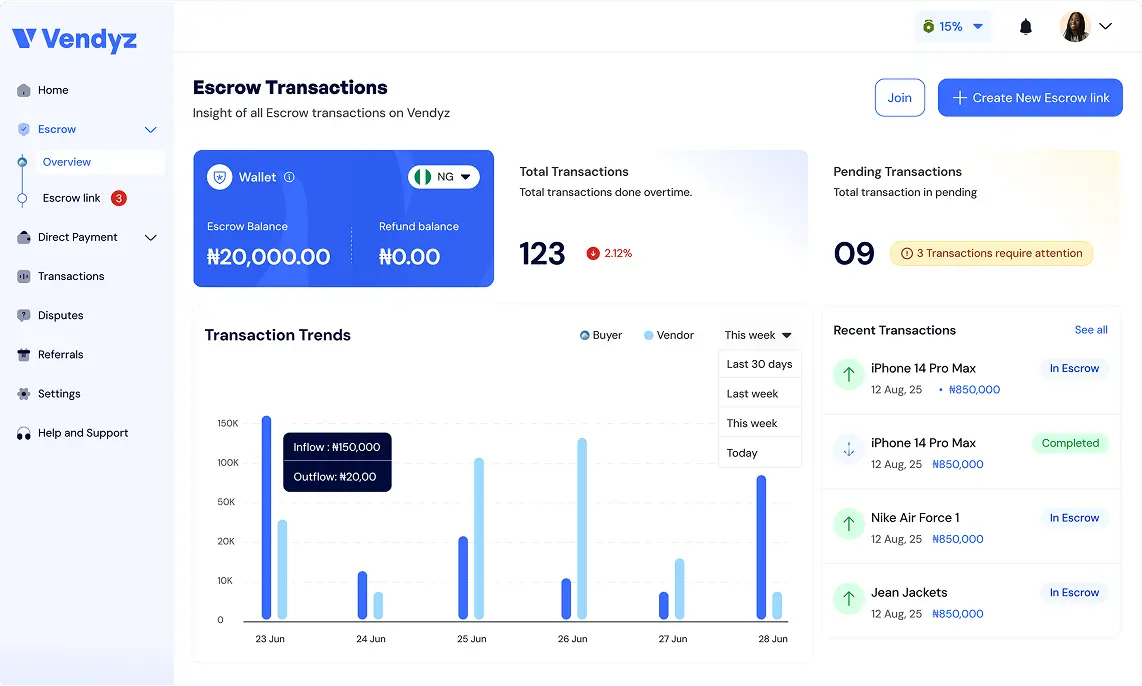Open the Escrow link sidebar item
Image resolution: width=1142 pixels, height=686 pixels.
(71, 198)
